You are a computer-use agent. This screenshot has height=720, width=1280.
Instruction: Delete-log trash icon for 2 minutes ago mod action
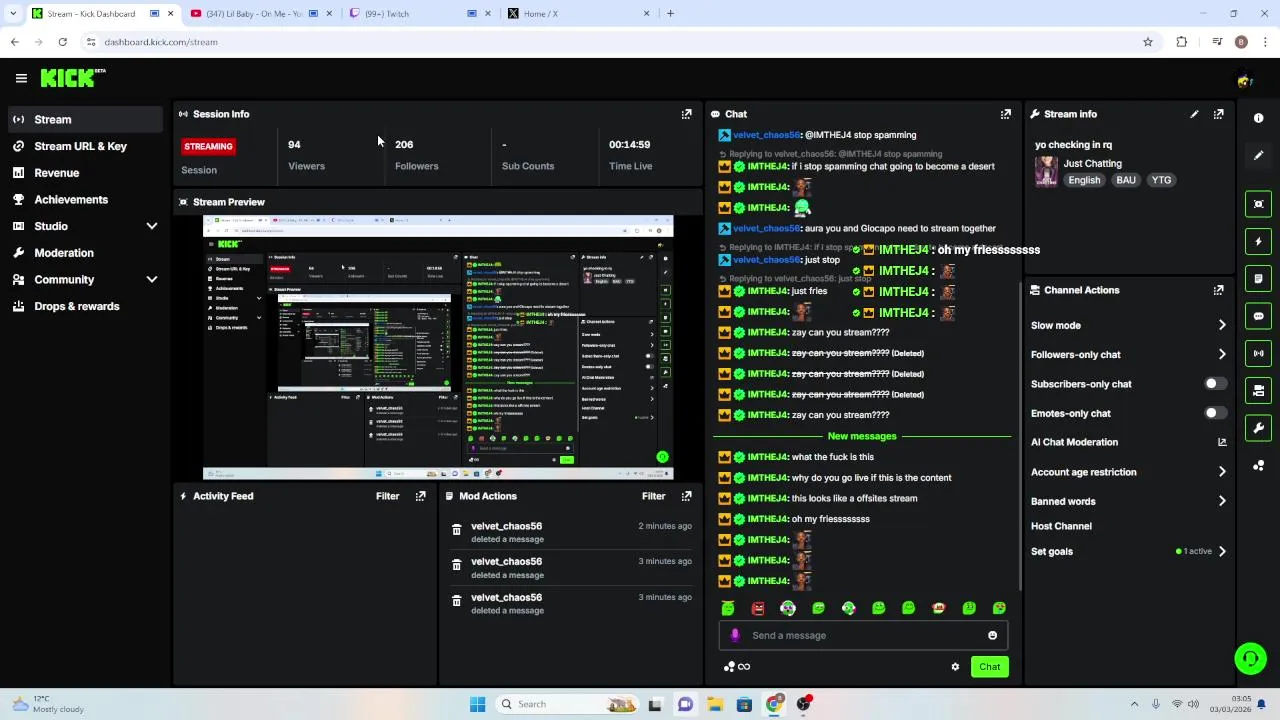pos(456,530)
